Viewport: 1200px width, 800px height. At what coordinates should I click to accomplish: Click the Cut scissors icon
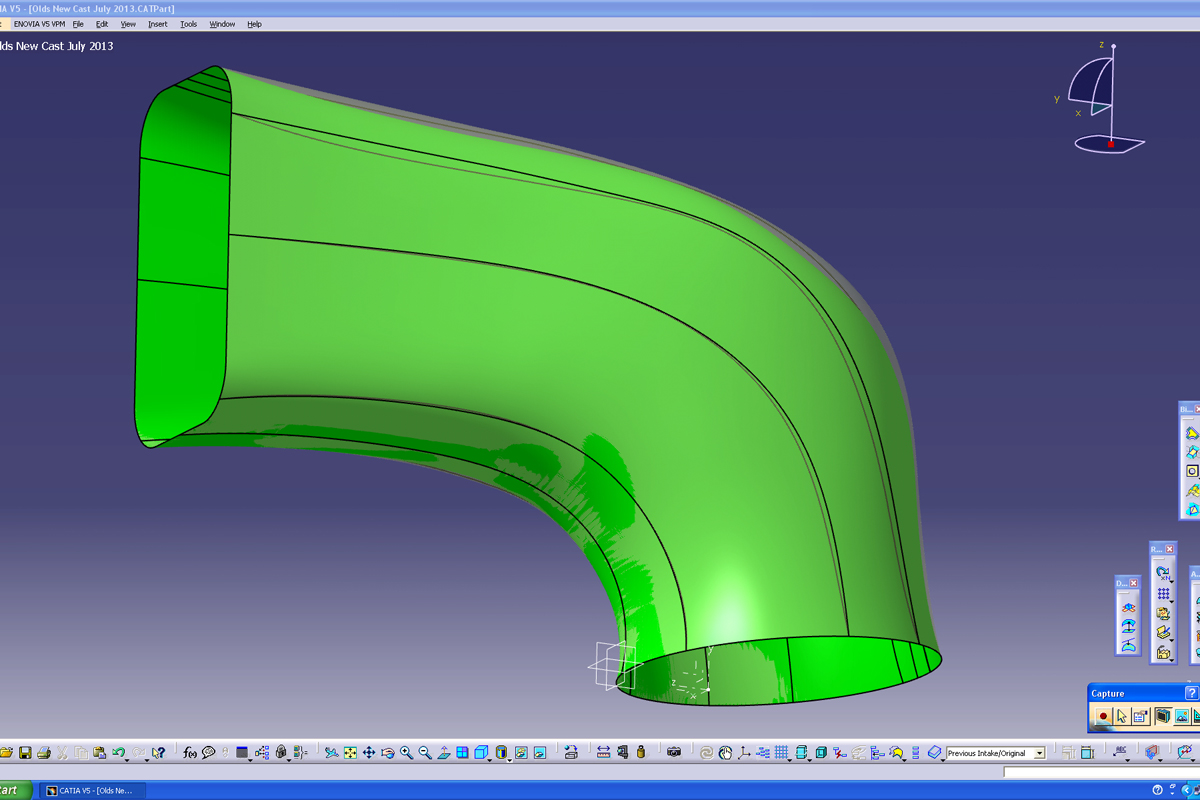tap(62, 752)
